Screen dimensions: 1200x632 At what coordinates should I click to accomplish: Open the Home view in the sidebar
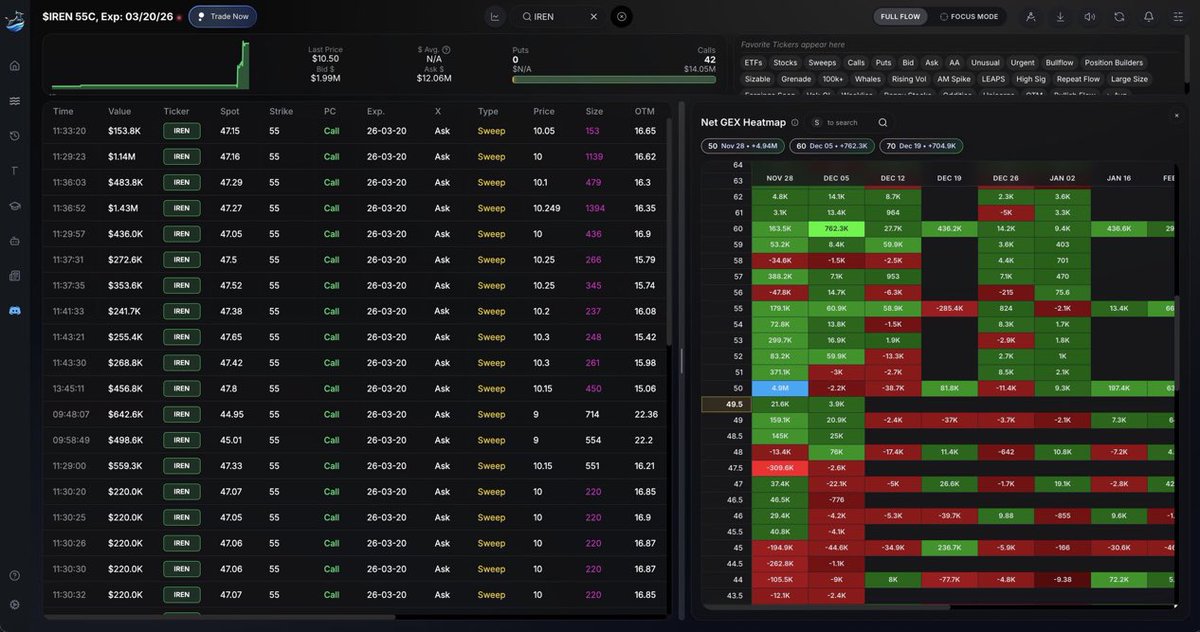click(13, 64)
